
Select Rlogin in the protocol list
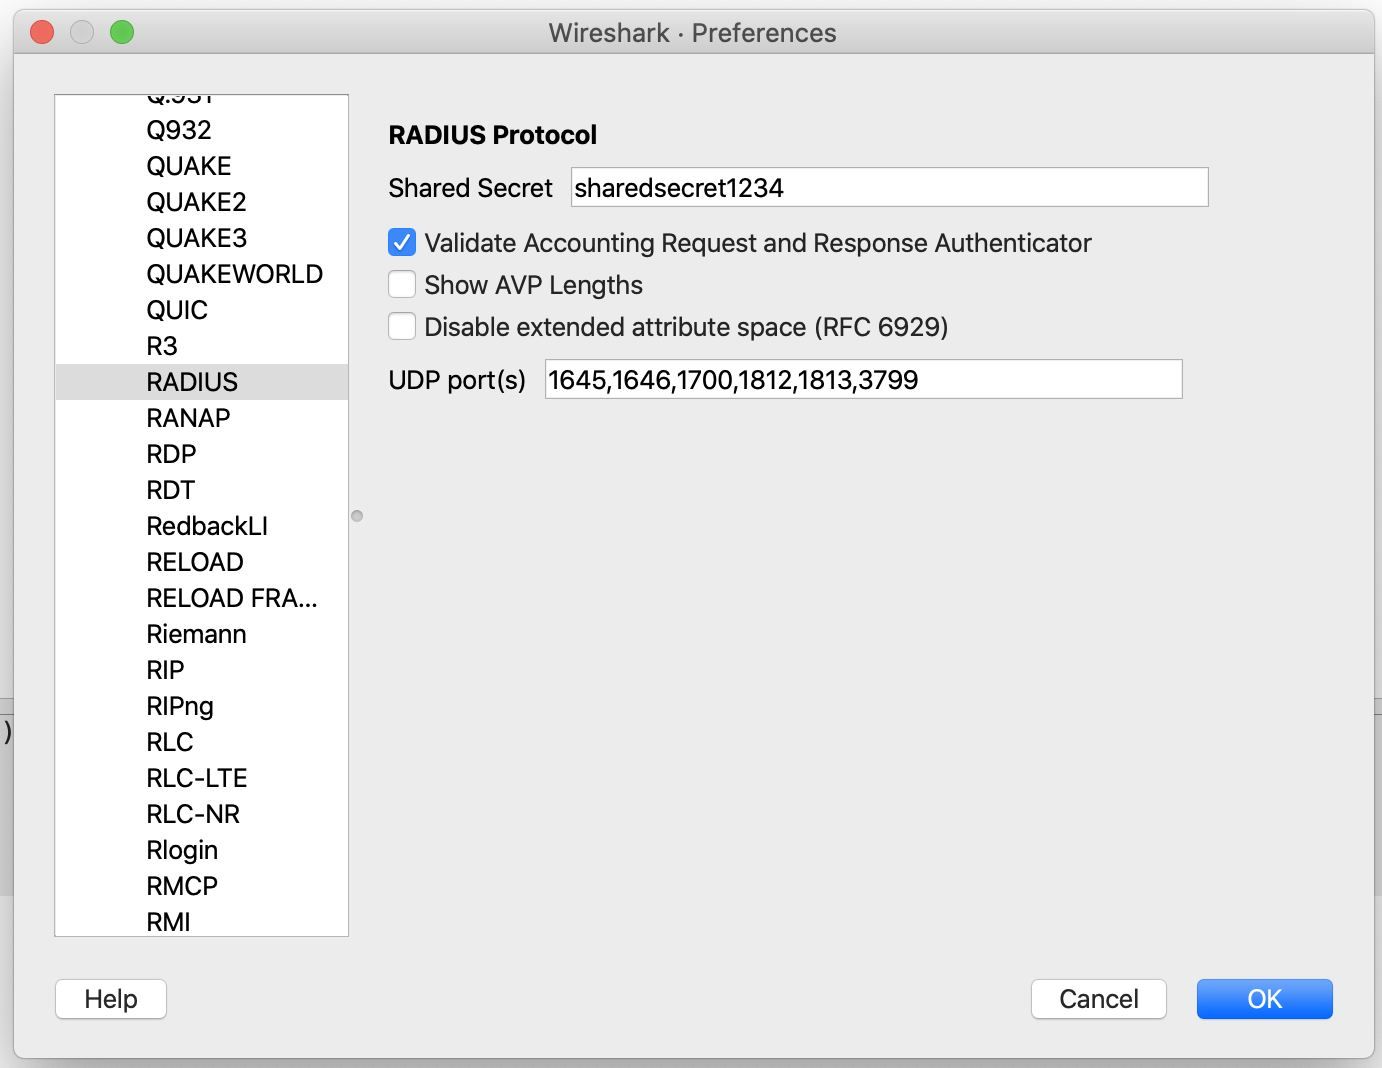pyautogui.click(x=182, y=850)
